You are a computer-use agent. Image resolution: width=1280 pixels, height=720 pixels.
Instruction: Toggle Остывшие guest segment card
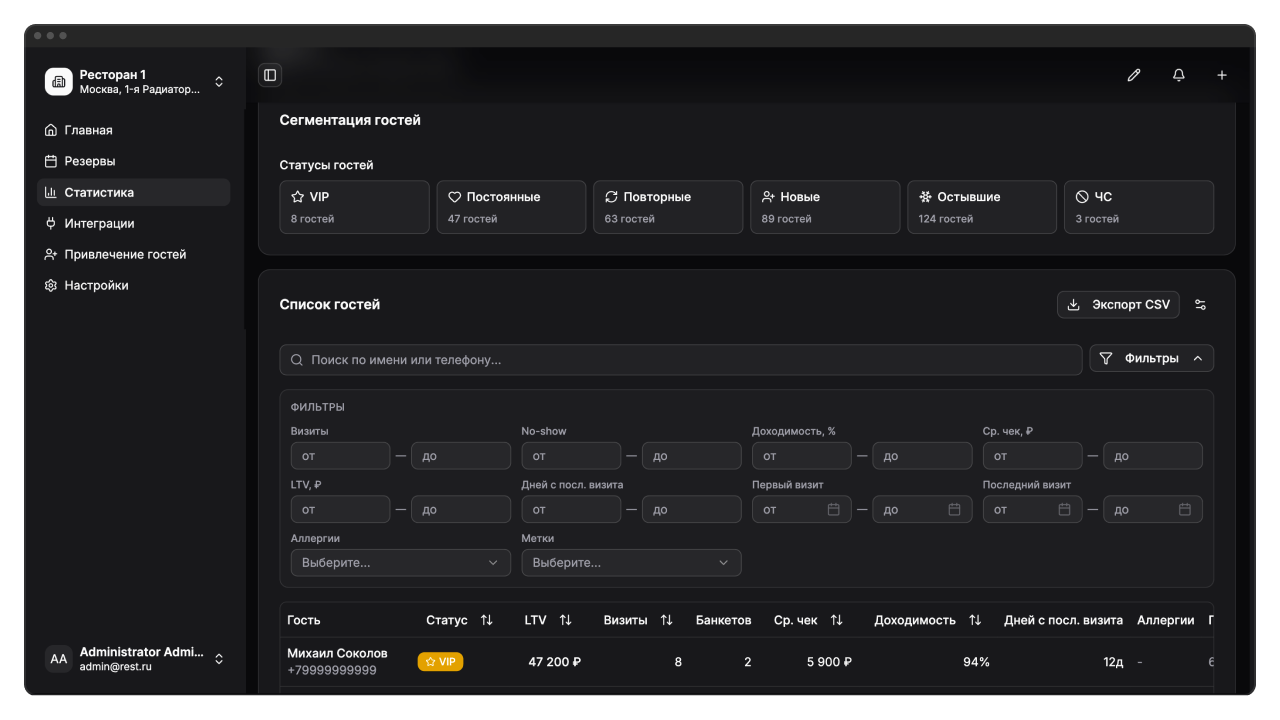click(x=981, y=207)
